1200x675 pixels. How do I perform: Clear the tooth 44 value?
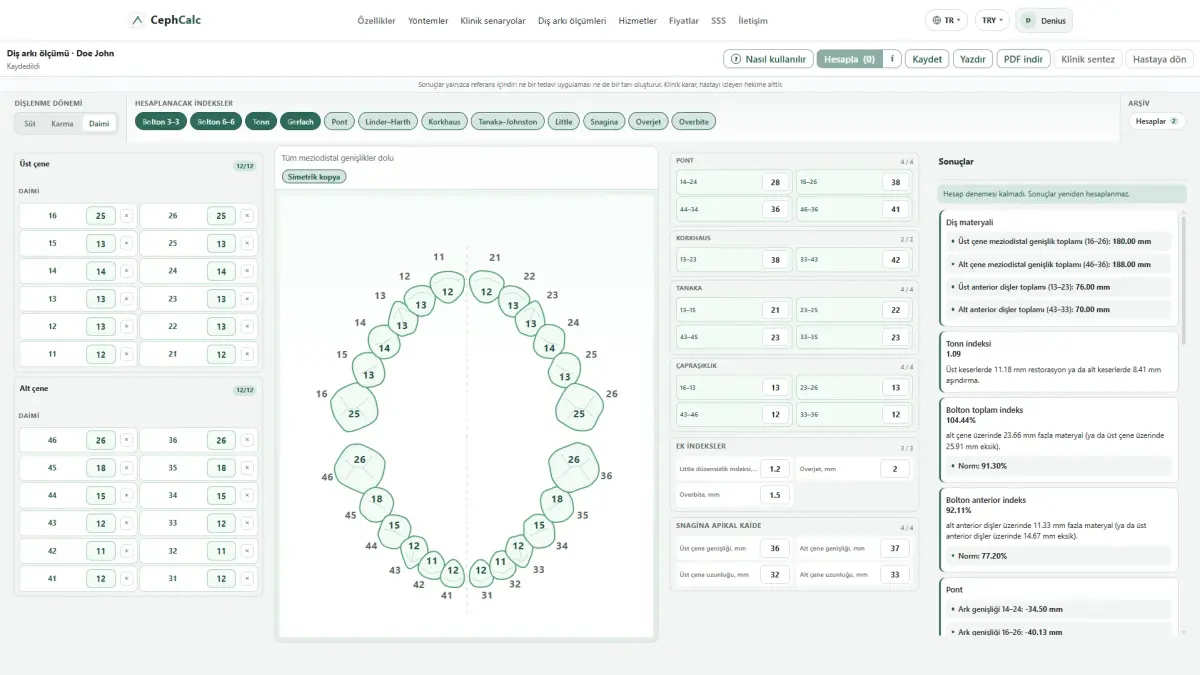pos(126,495)
